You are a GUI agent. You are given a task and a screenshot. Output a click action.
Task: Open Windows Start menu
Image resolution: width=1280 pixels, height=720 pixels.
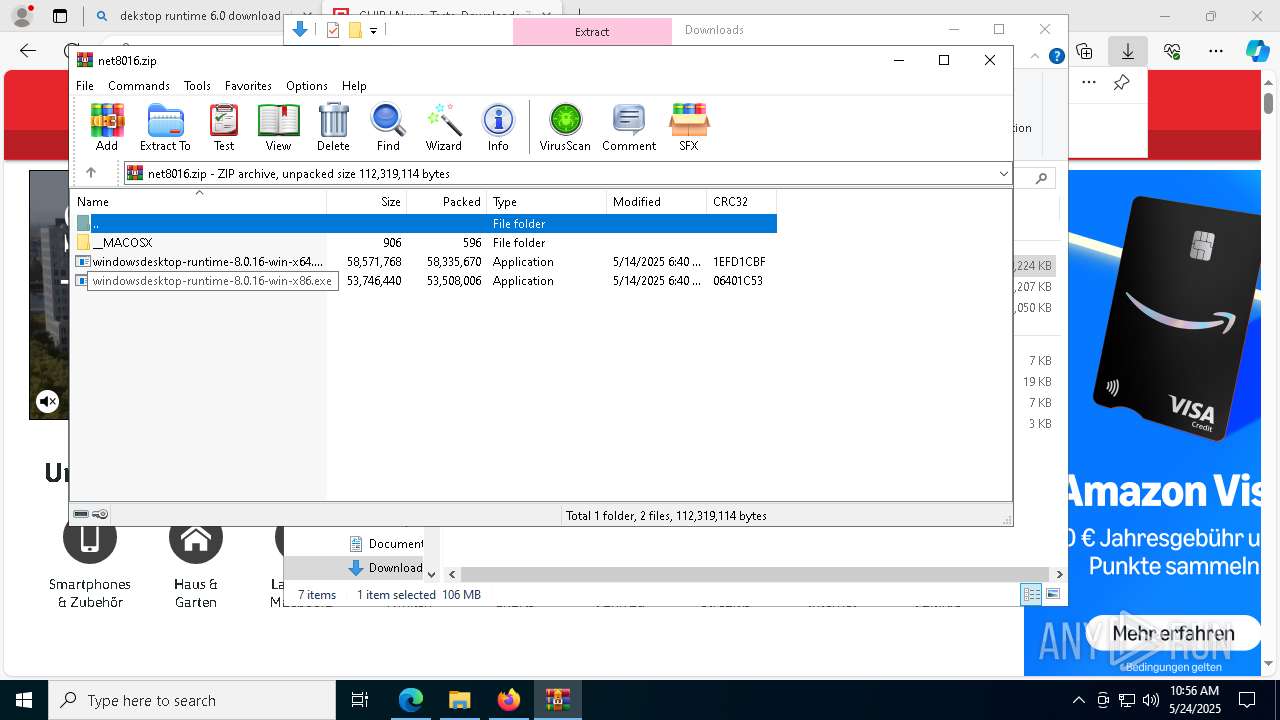(24, 700)
